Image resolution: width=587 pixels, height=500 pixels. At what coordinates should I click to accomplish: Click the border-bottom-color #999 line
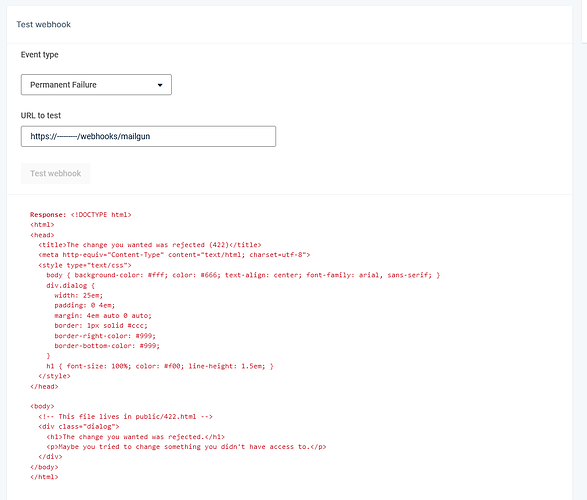pyautogui.click(x=107, y=346)
